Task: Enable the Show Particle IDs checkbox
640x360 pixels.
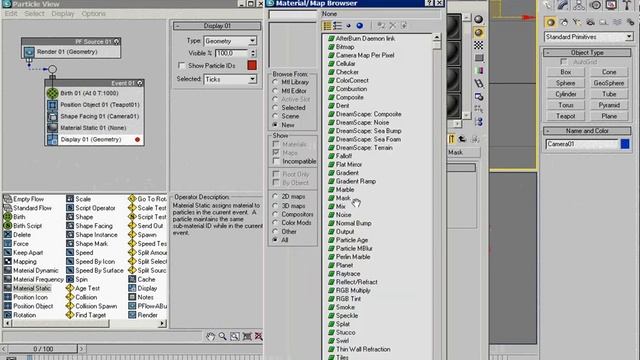Action: tap(182, 65)
